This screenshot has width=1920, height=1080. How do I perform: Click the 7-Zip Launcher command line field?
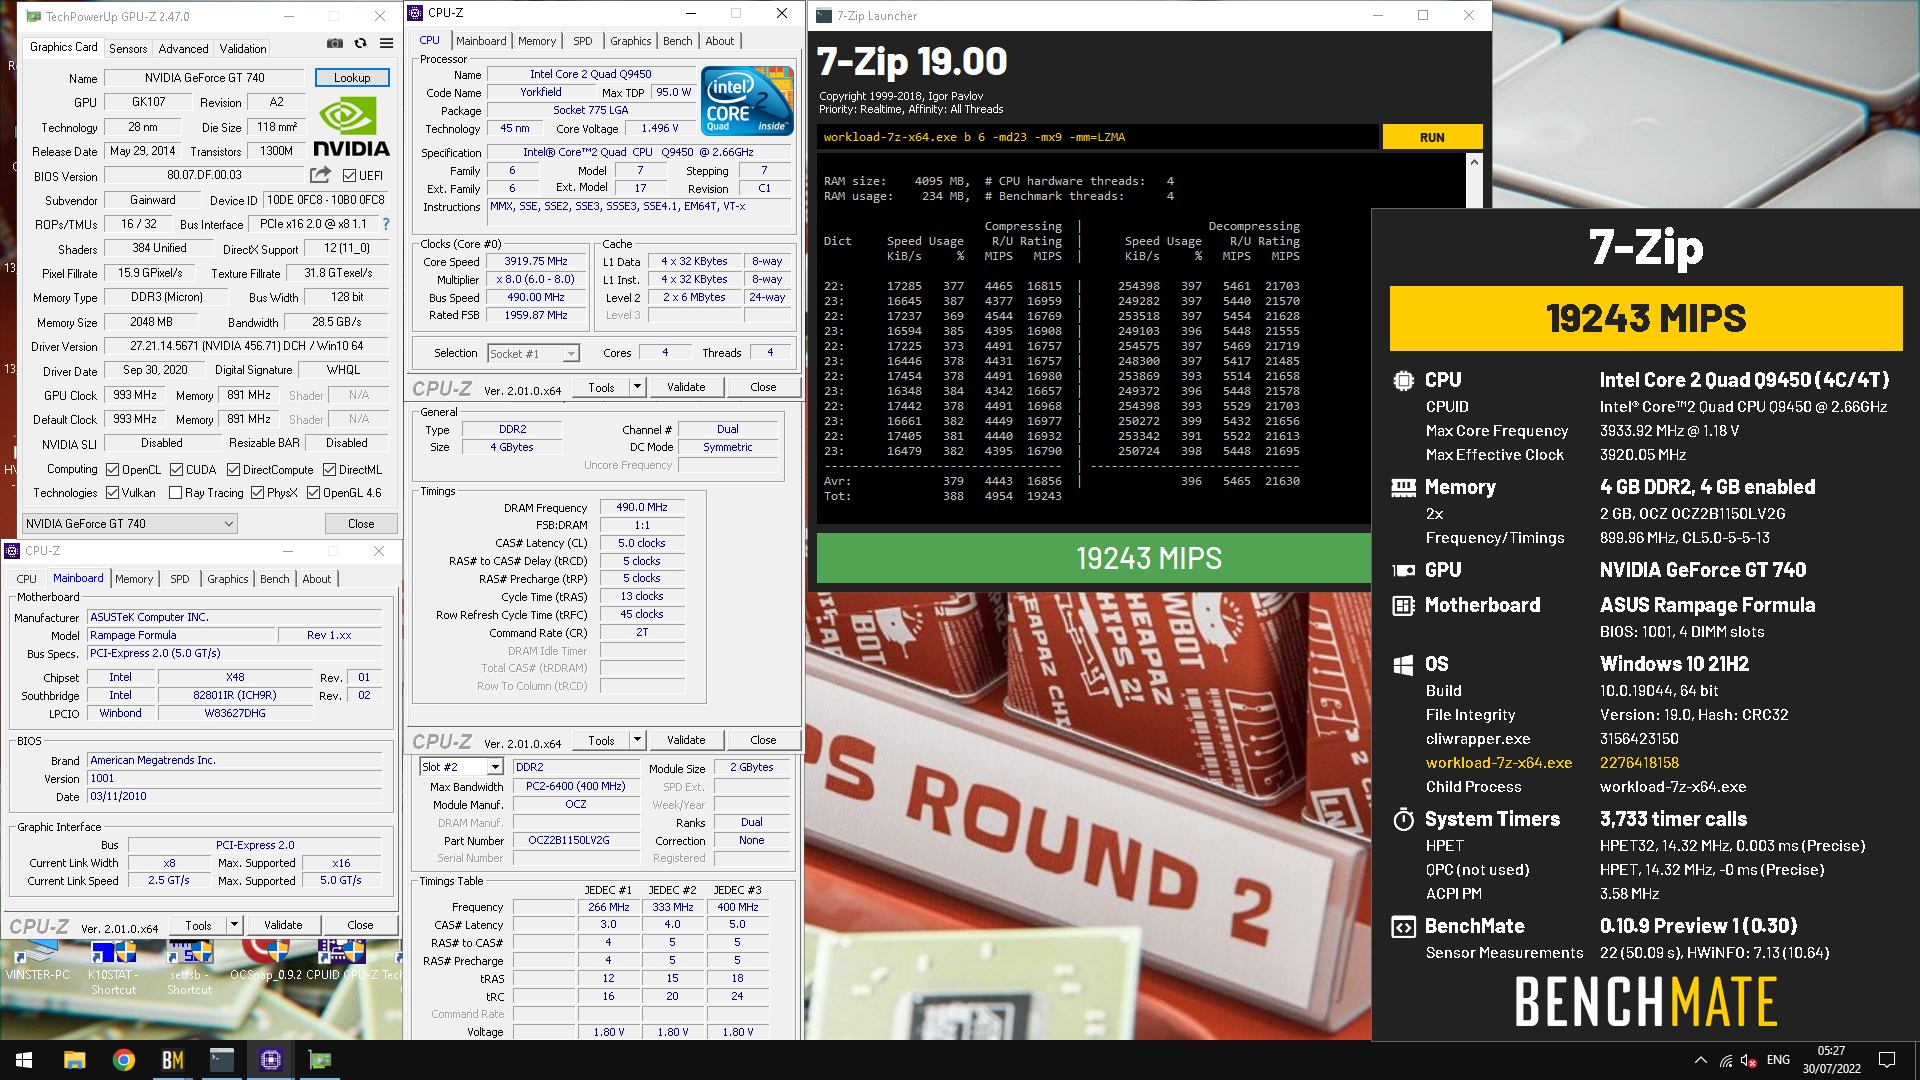1097,137
